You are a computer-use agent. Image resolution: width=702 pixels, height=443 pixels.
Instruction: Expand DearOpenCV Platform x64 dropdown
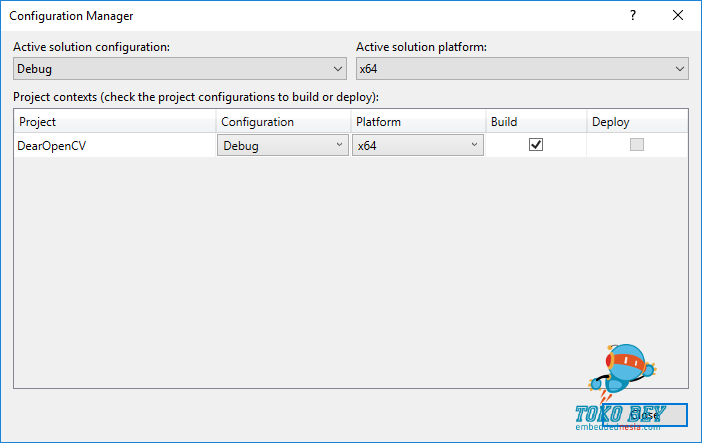pos(418,145)
